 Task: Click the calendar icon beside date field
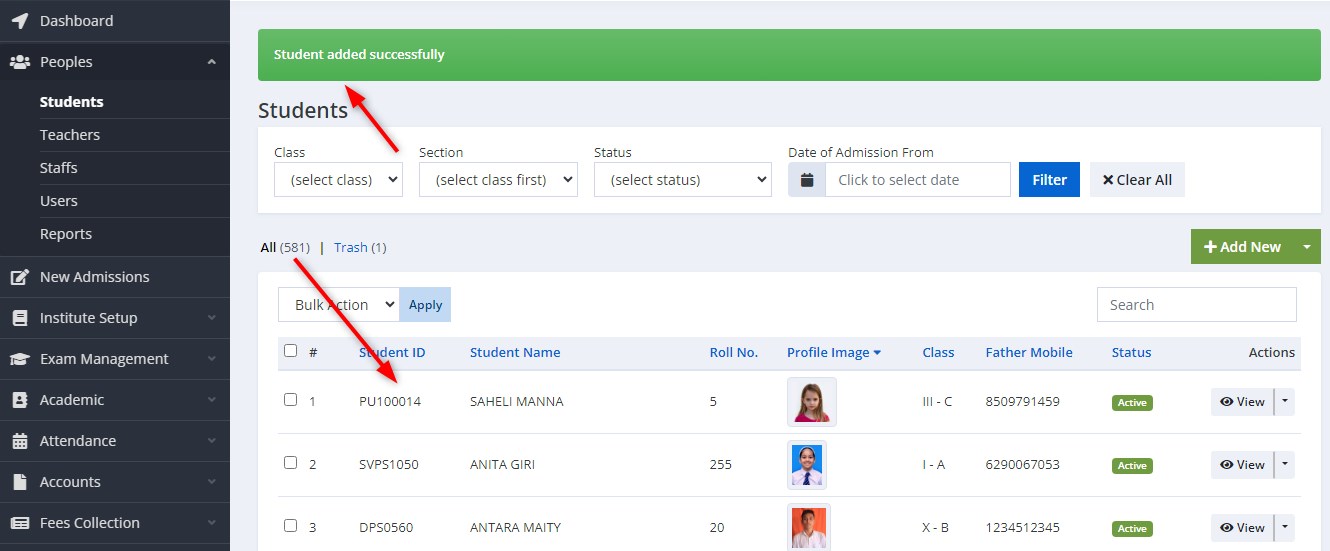tap(807, 180)
